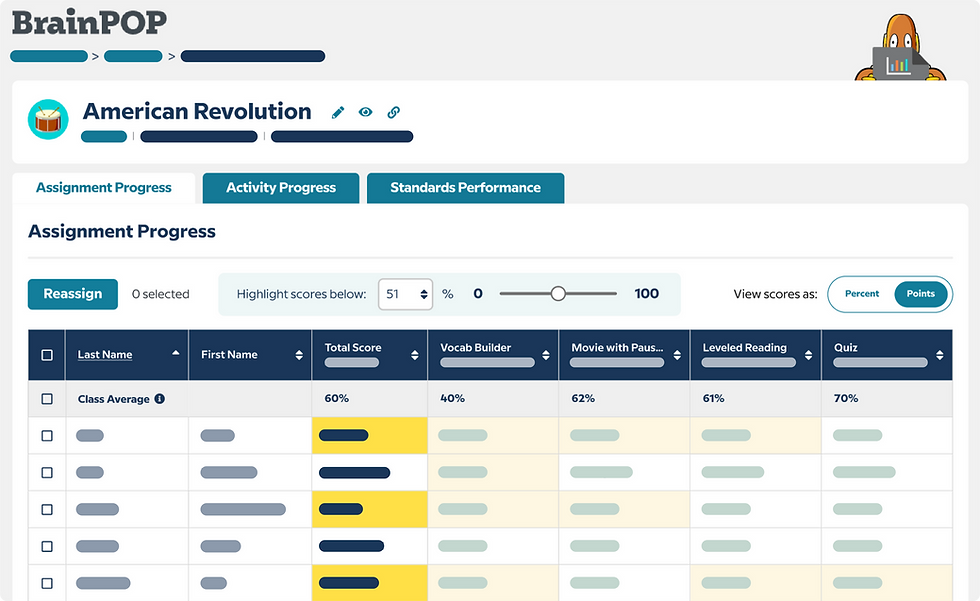Click the Quiz class average 70%
The width and height of the screenshot is (980, 601).
pos(846,398)
